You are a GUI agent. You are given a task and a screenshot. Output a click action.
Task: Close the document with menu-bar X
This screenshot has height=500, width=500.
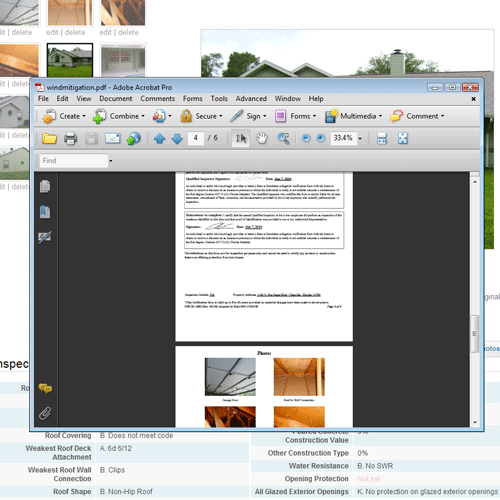473,99
